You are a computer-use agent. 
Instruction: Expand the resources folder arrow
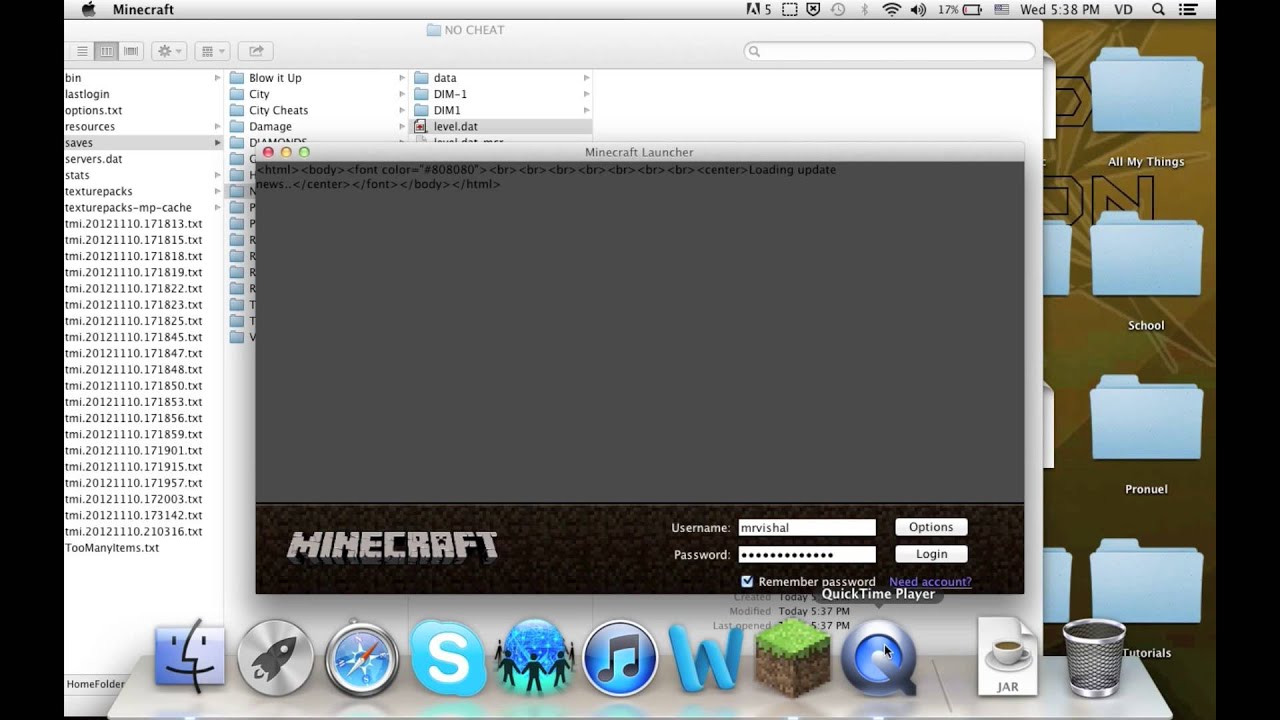(217, 127)
